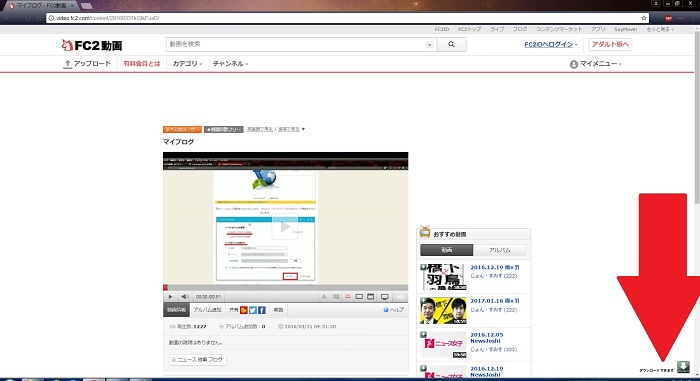Open the 有料会員とは link

(x=142, y=64)
